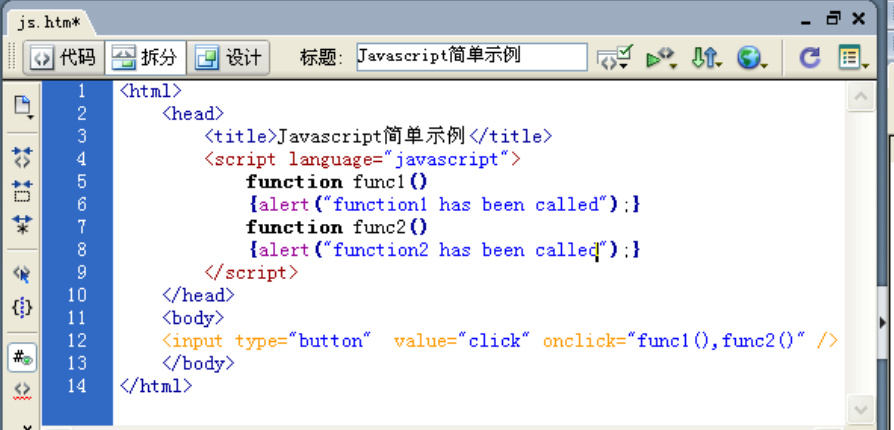Click the scroll up arrow of code pane
The height and width of the screenshot is (430, 894).
(x=860, y=96)
